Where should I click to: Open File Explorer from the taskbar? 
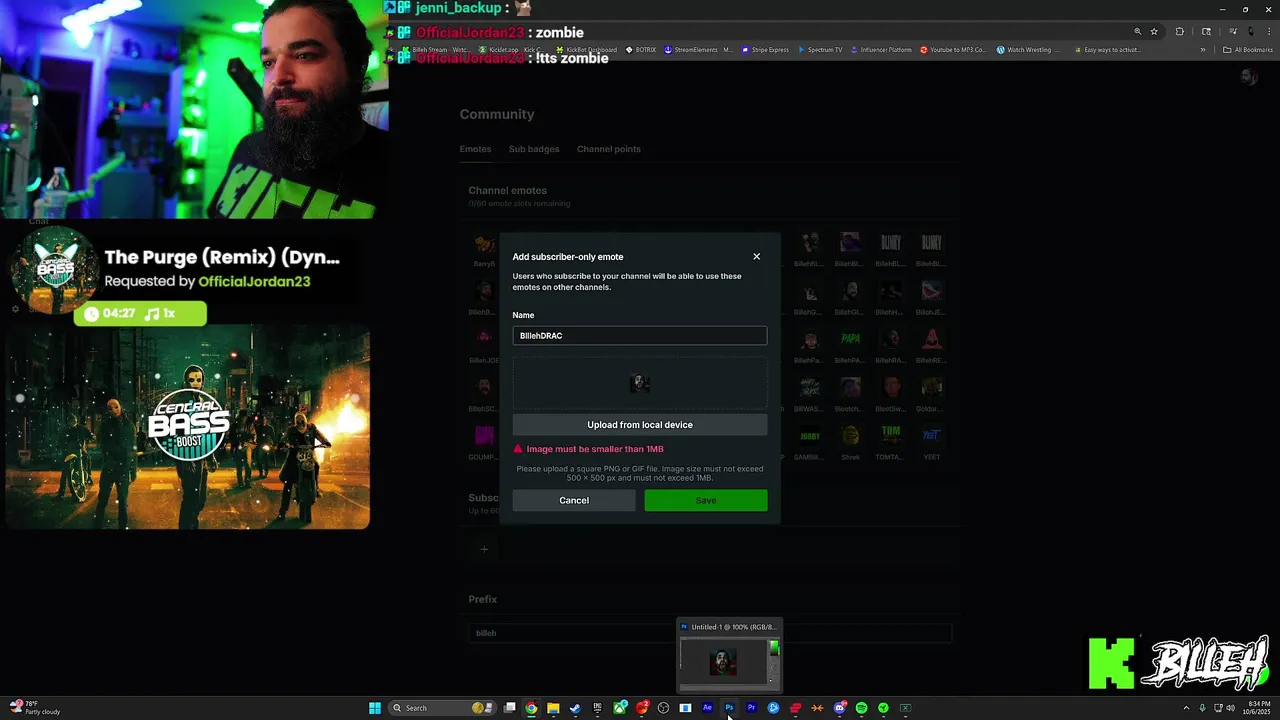pyautogui.click(x=553, y=708)
